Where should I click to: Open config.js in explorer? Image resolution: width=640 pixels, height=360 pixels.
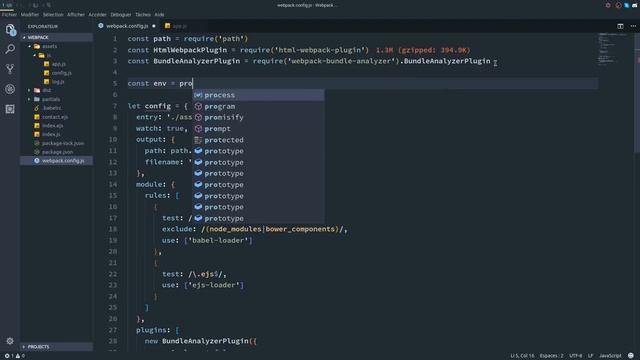(x=61, y=73)
